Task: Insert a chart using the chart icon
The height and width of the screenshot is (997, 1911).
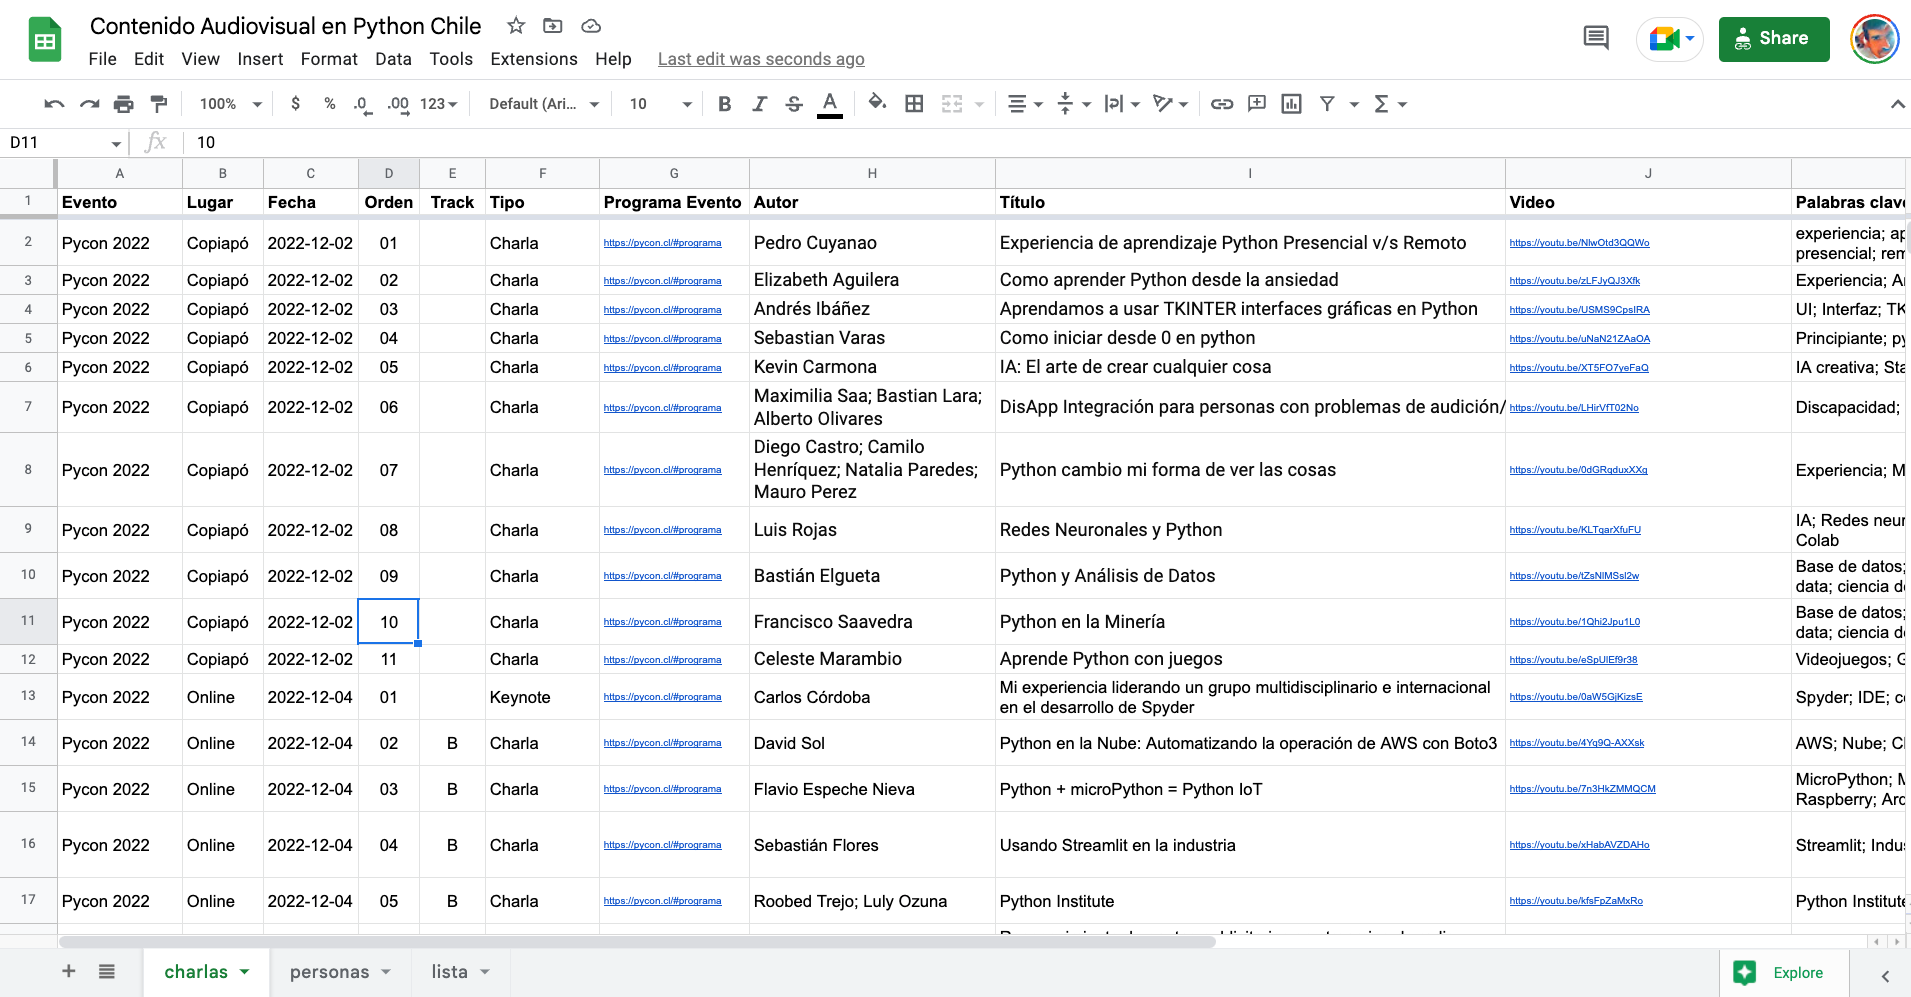Action: coord(1291,104)
